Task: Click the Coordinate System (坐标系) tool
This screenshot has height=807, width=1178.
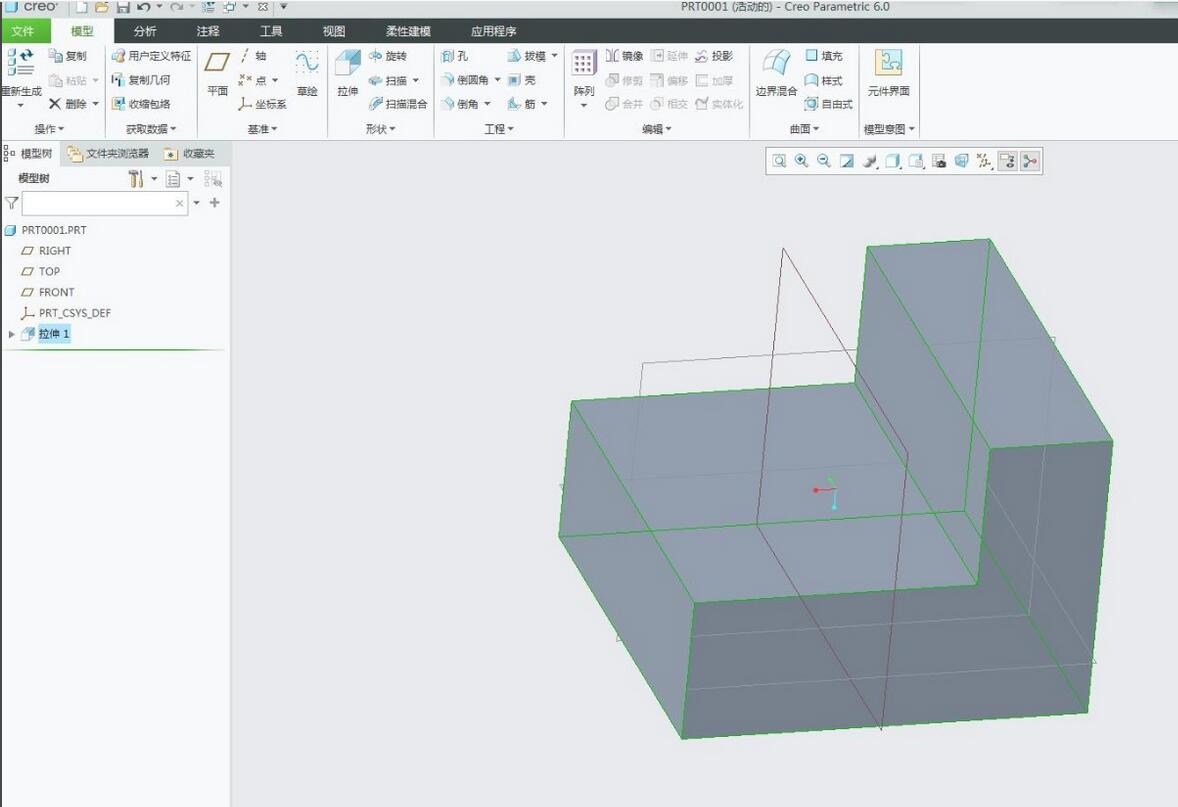Action: tap(262, 104)
